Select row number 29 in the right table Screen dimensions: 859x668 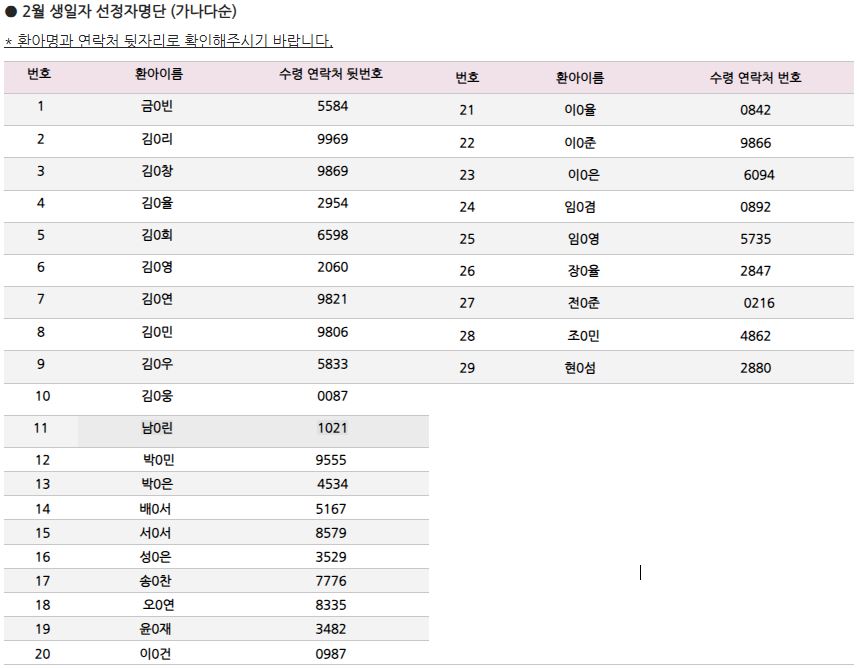tap(467, 368)
